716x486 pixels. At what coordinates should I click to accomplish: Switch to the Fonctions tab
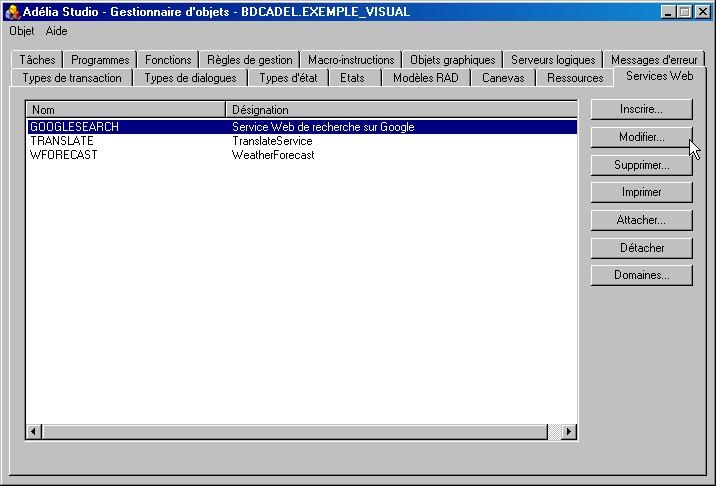point(168,60)
